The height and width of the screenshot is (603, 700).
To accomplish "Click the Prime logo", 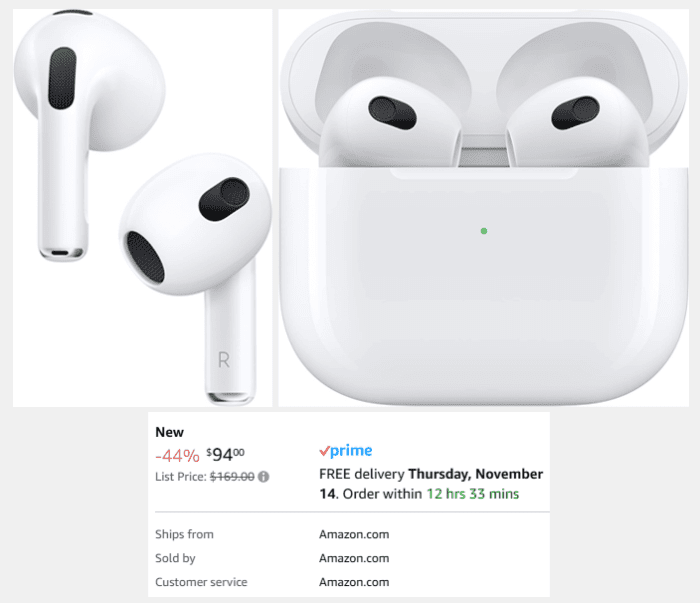I will coord(346,451).
